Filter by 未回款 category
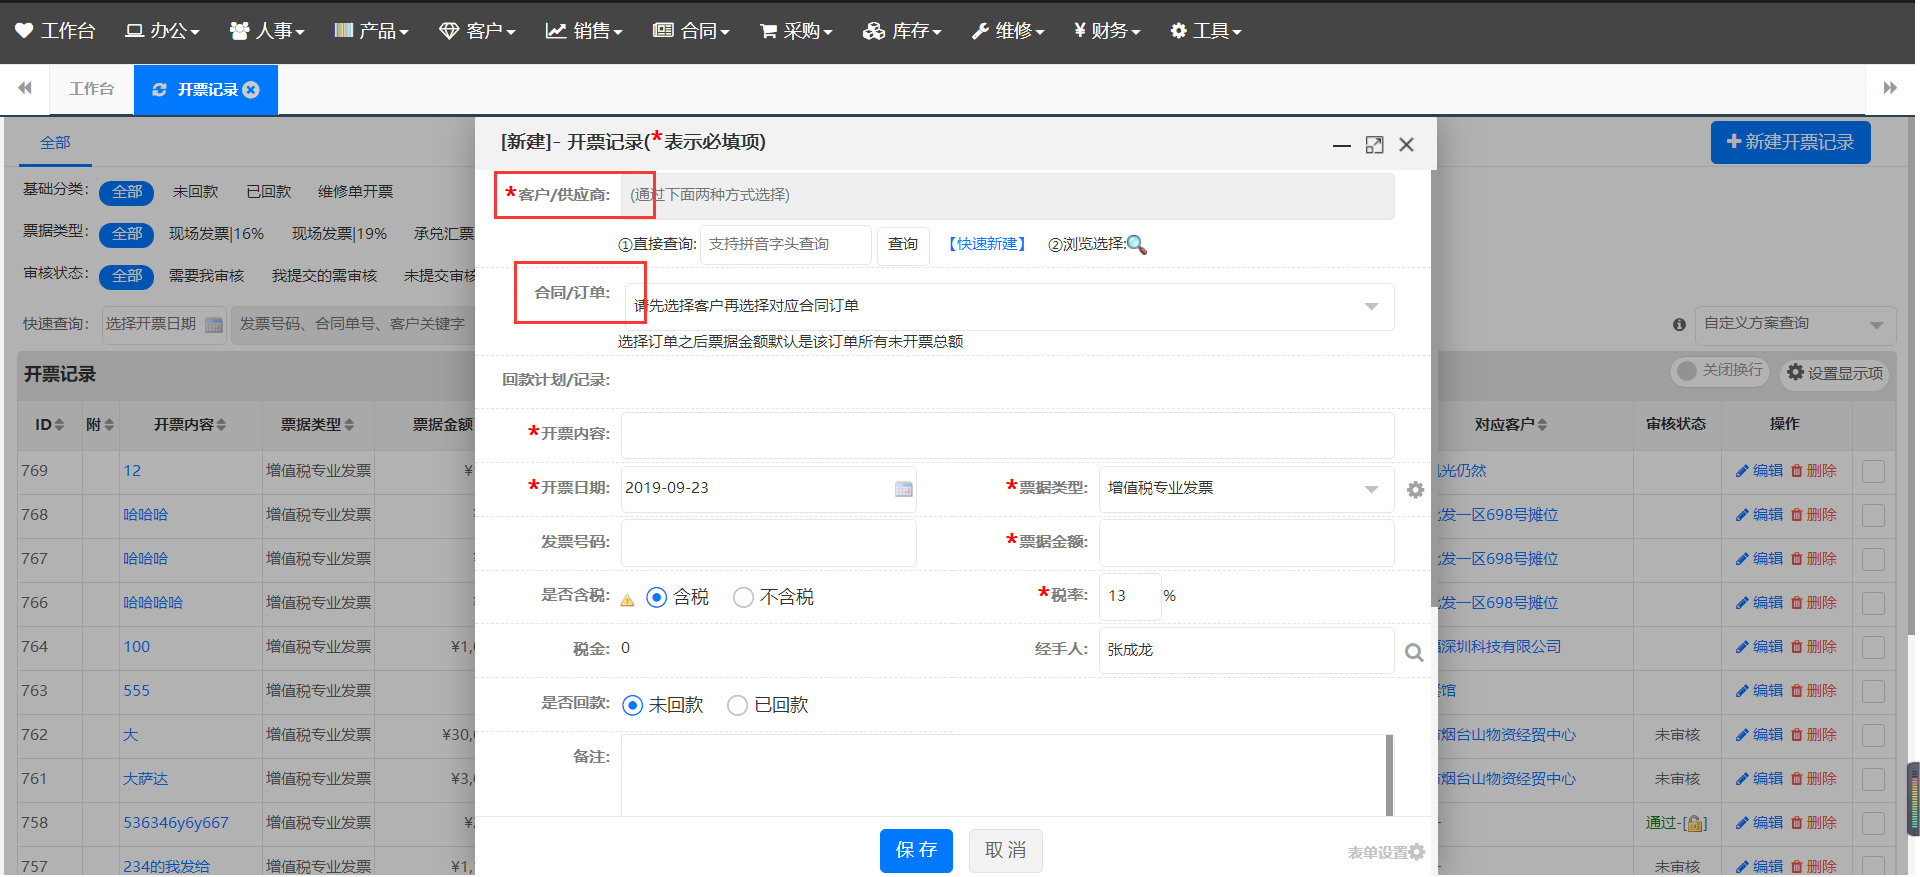This screenshot has width=1920, height=877. [195, 192]
